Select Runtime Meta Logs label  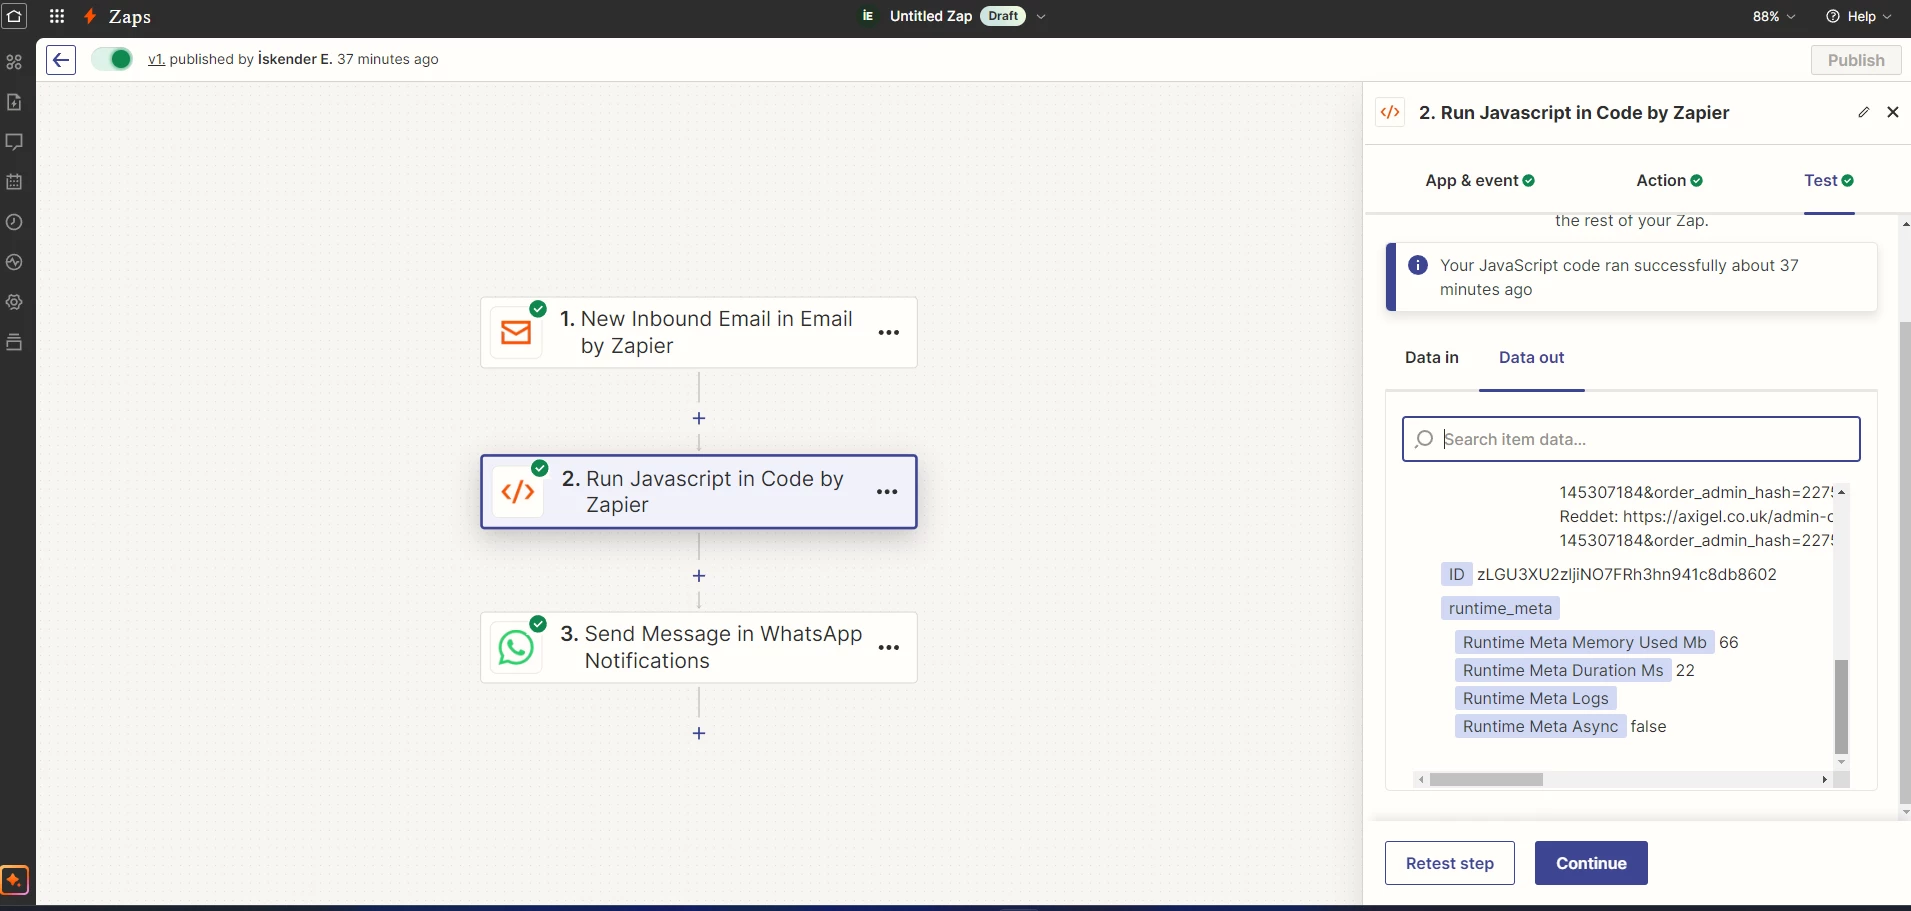[x=1535, y=698]
